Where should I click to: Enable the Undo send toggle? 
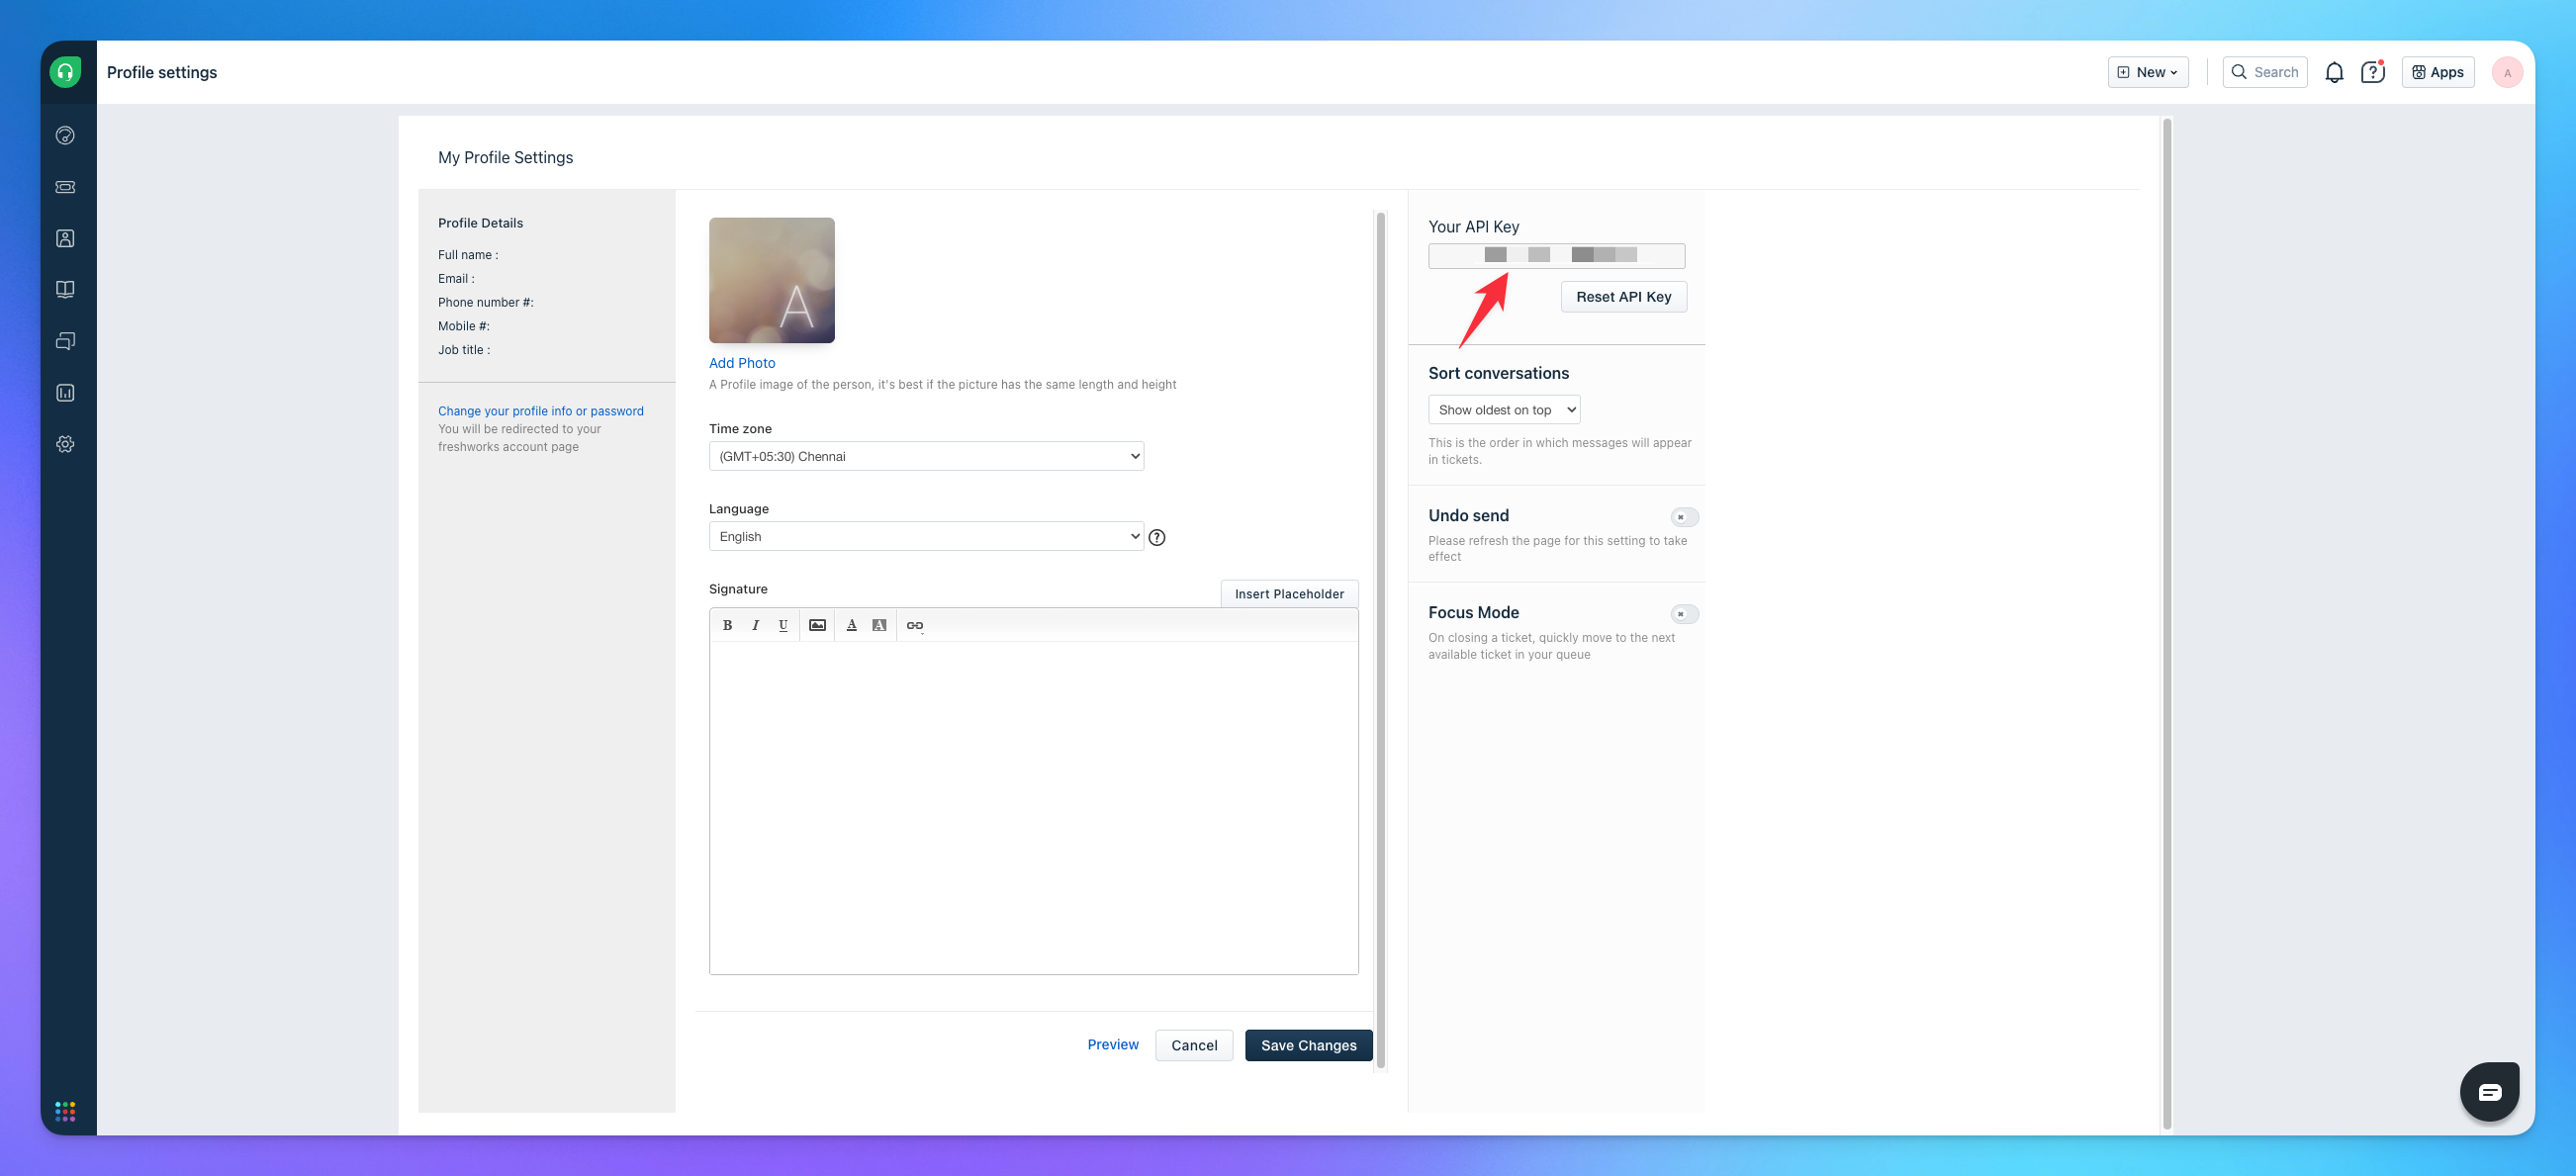[x=1684, y=517]
